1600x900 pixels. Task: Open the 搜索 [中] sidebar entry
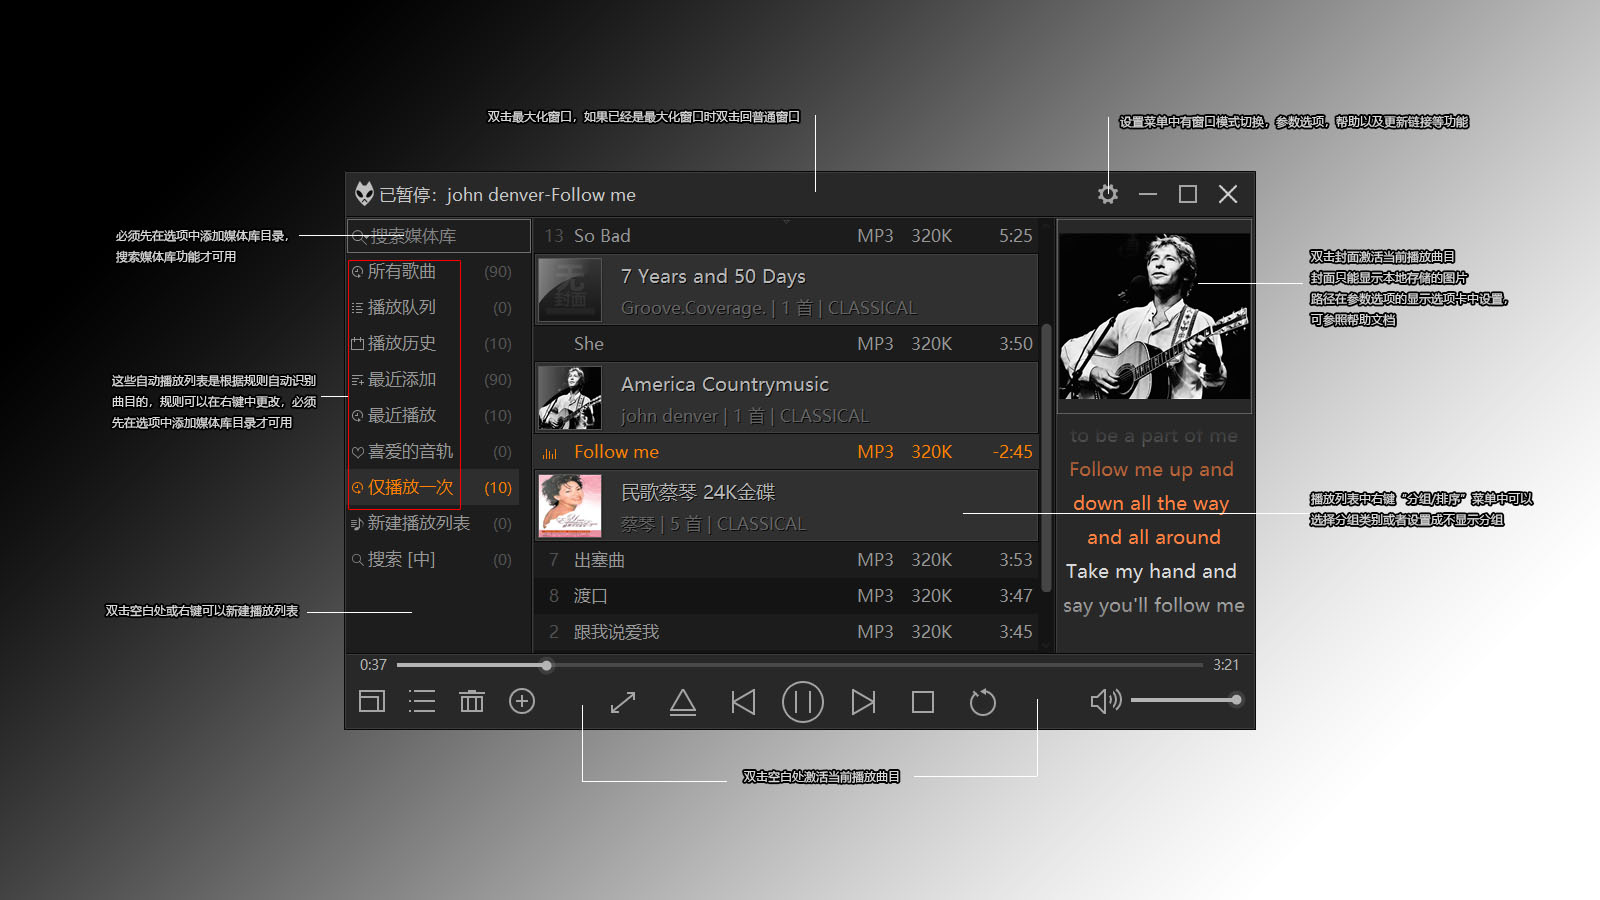(432, 560)
